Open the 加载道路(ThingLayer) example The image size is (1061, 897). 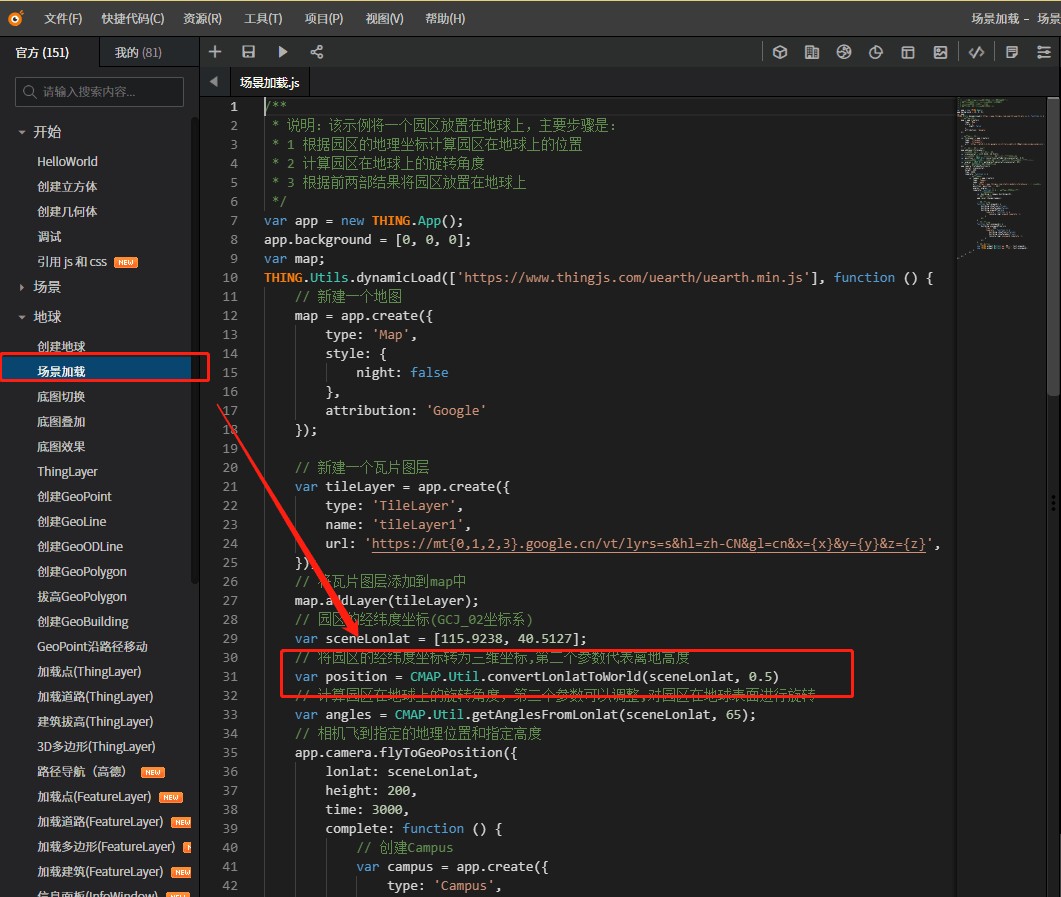(x=95, y=697)
